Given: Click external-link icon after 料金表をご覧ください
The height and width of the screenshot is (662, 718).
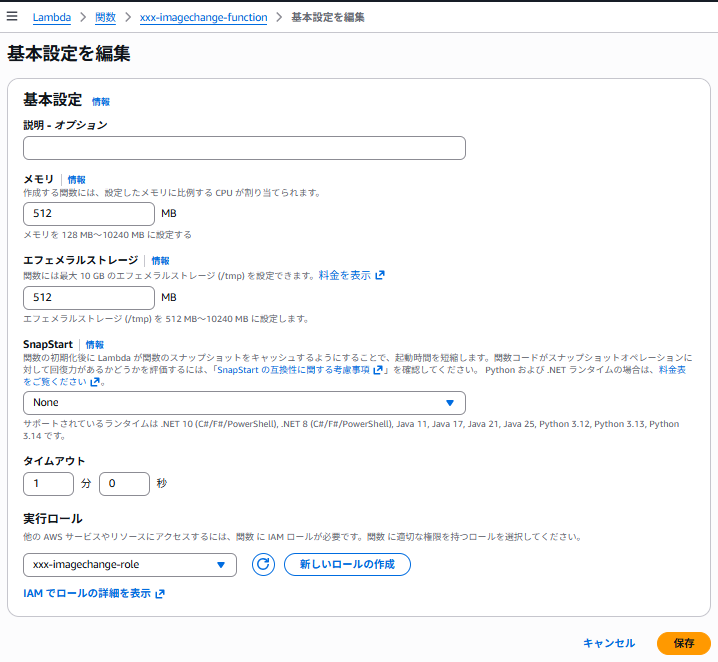Looking at the screenshot, I should (x=95, y=382).
